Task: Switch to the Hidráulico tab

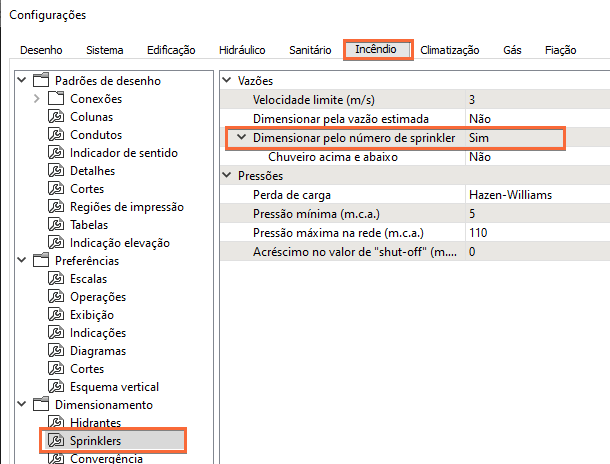Action: click(242, 50)
